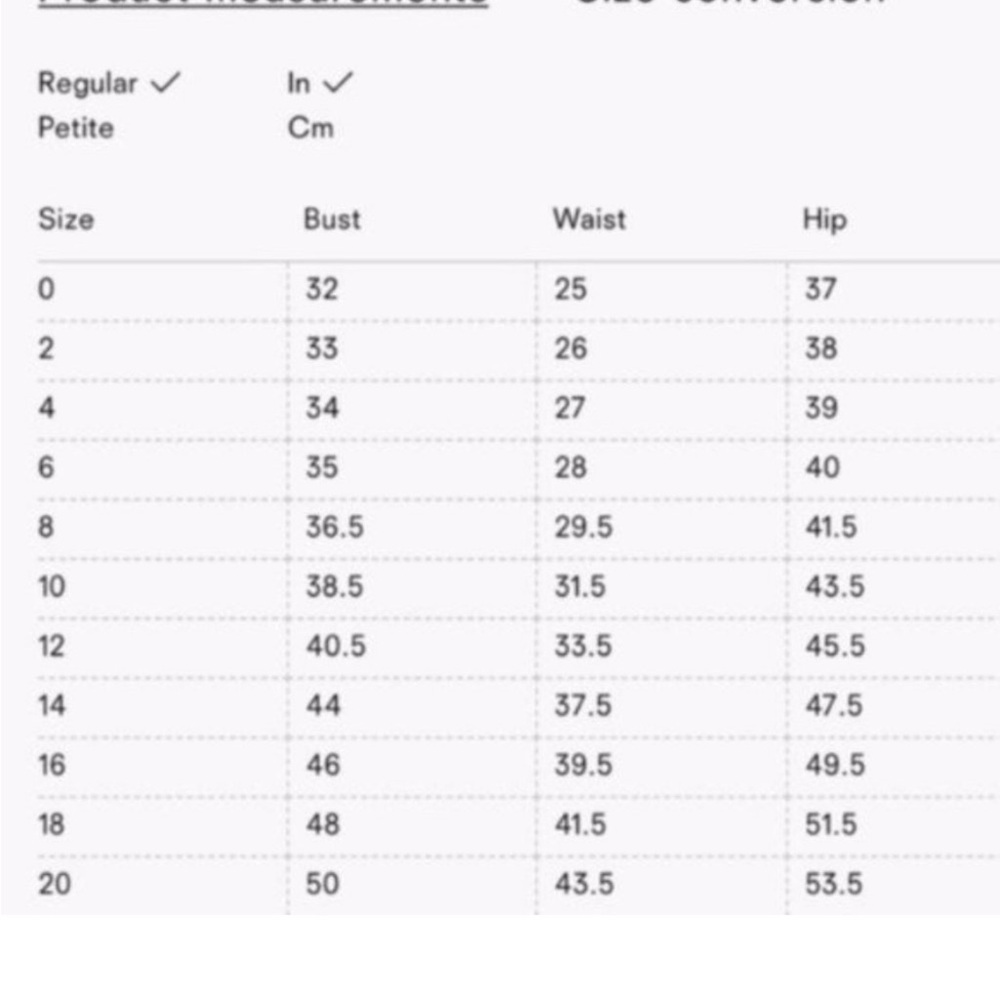
Task: Select the size 12 row
Action: click(518, 647)
